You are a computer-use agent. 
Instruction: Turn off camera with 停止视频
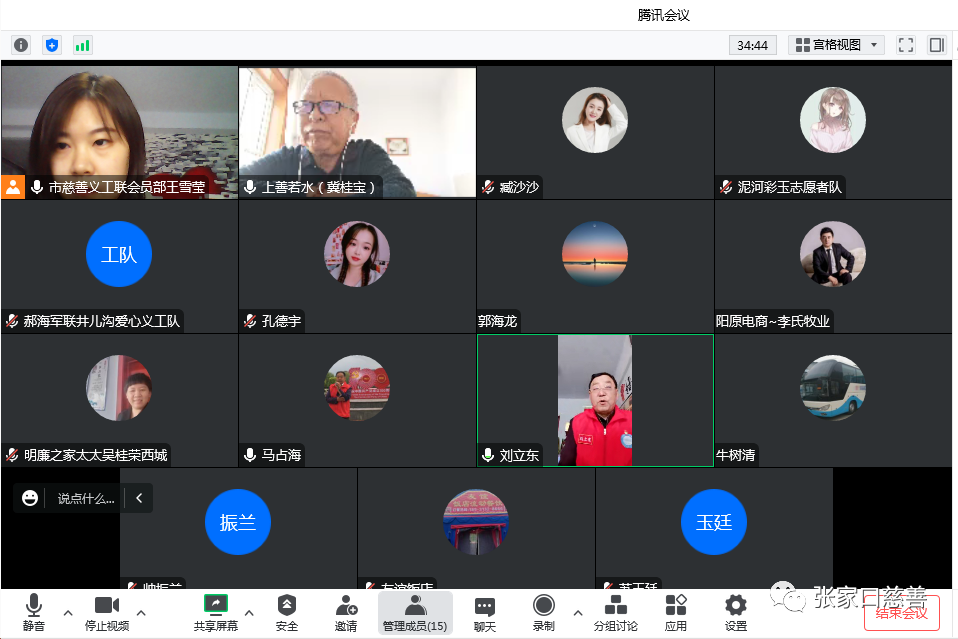[107, 613]
